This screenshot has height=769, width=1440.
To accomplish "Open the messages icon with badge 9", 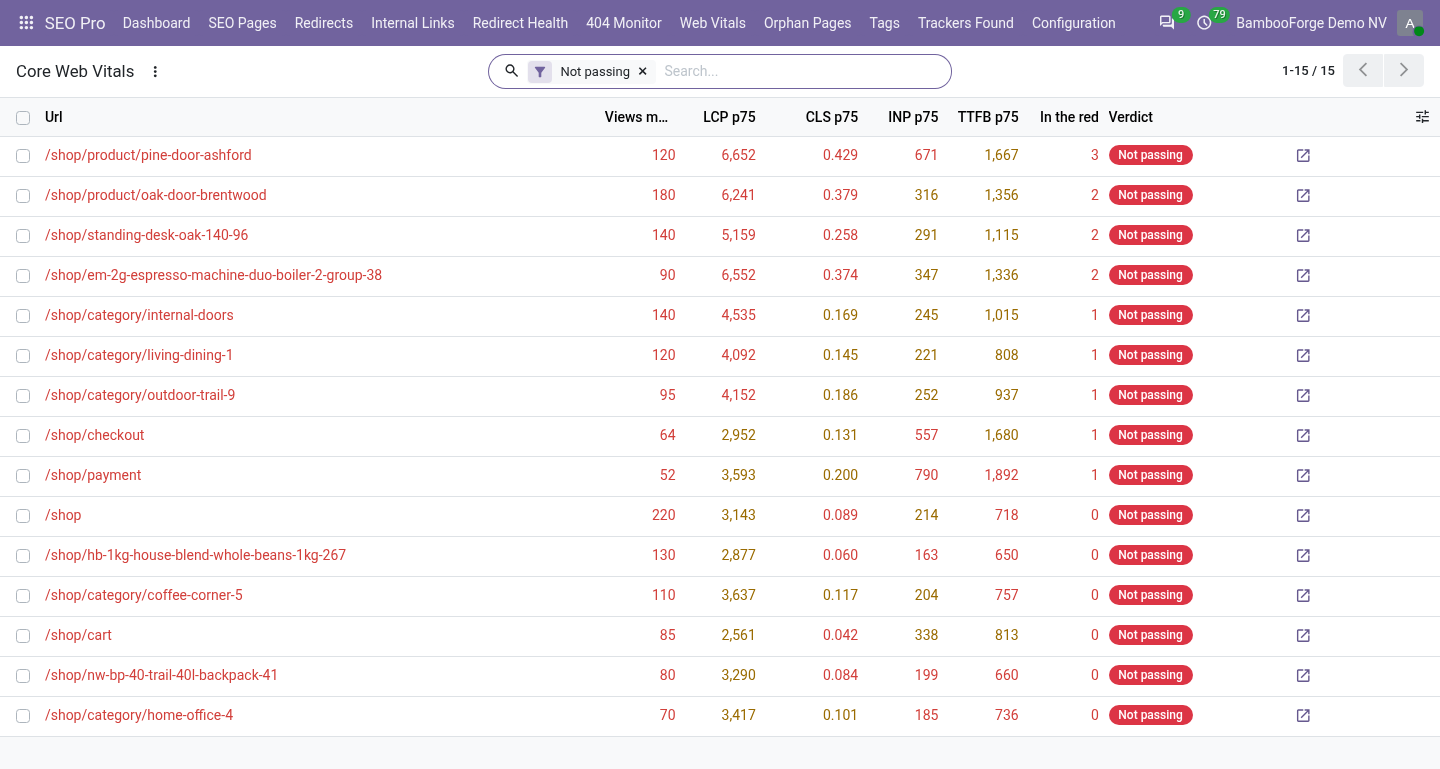I will (1167, 23).
